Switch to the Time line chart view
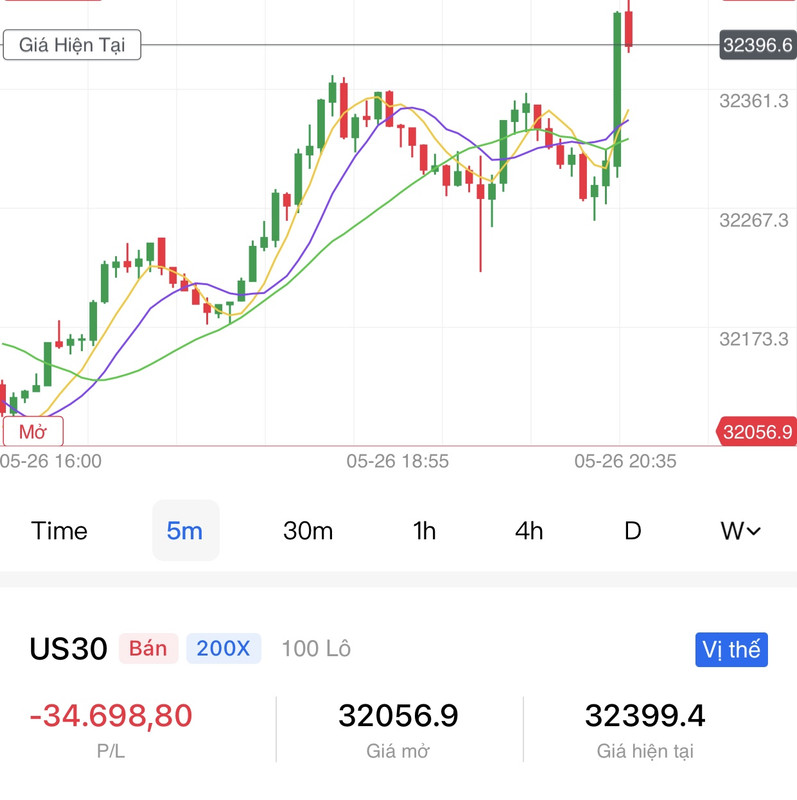This screenshot has height=800, width=797. click(59, 531)
